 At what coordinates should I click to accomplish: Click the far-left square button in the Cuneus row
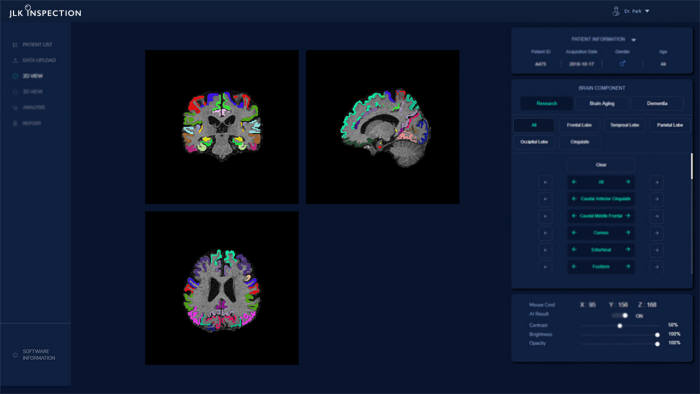[545, 233]
